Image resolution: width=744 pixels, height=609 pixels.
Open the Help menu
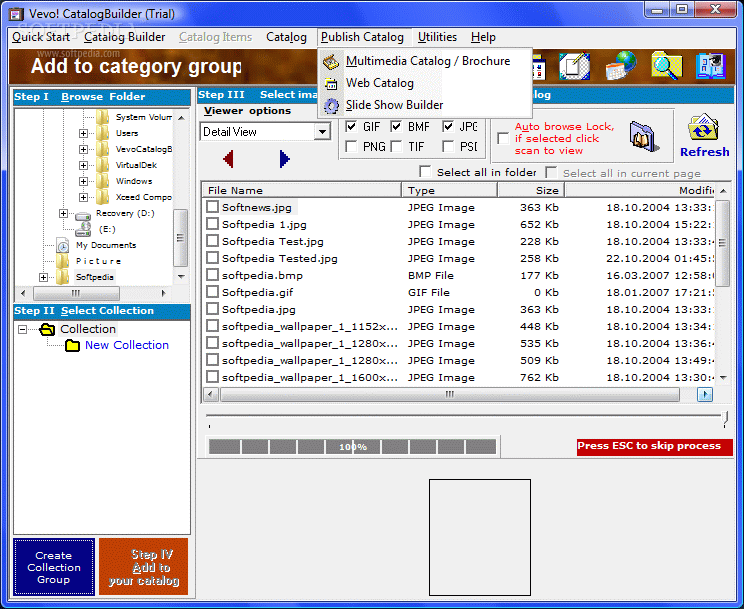click(483, 37)
